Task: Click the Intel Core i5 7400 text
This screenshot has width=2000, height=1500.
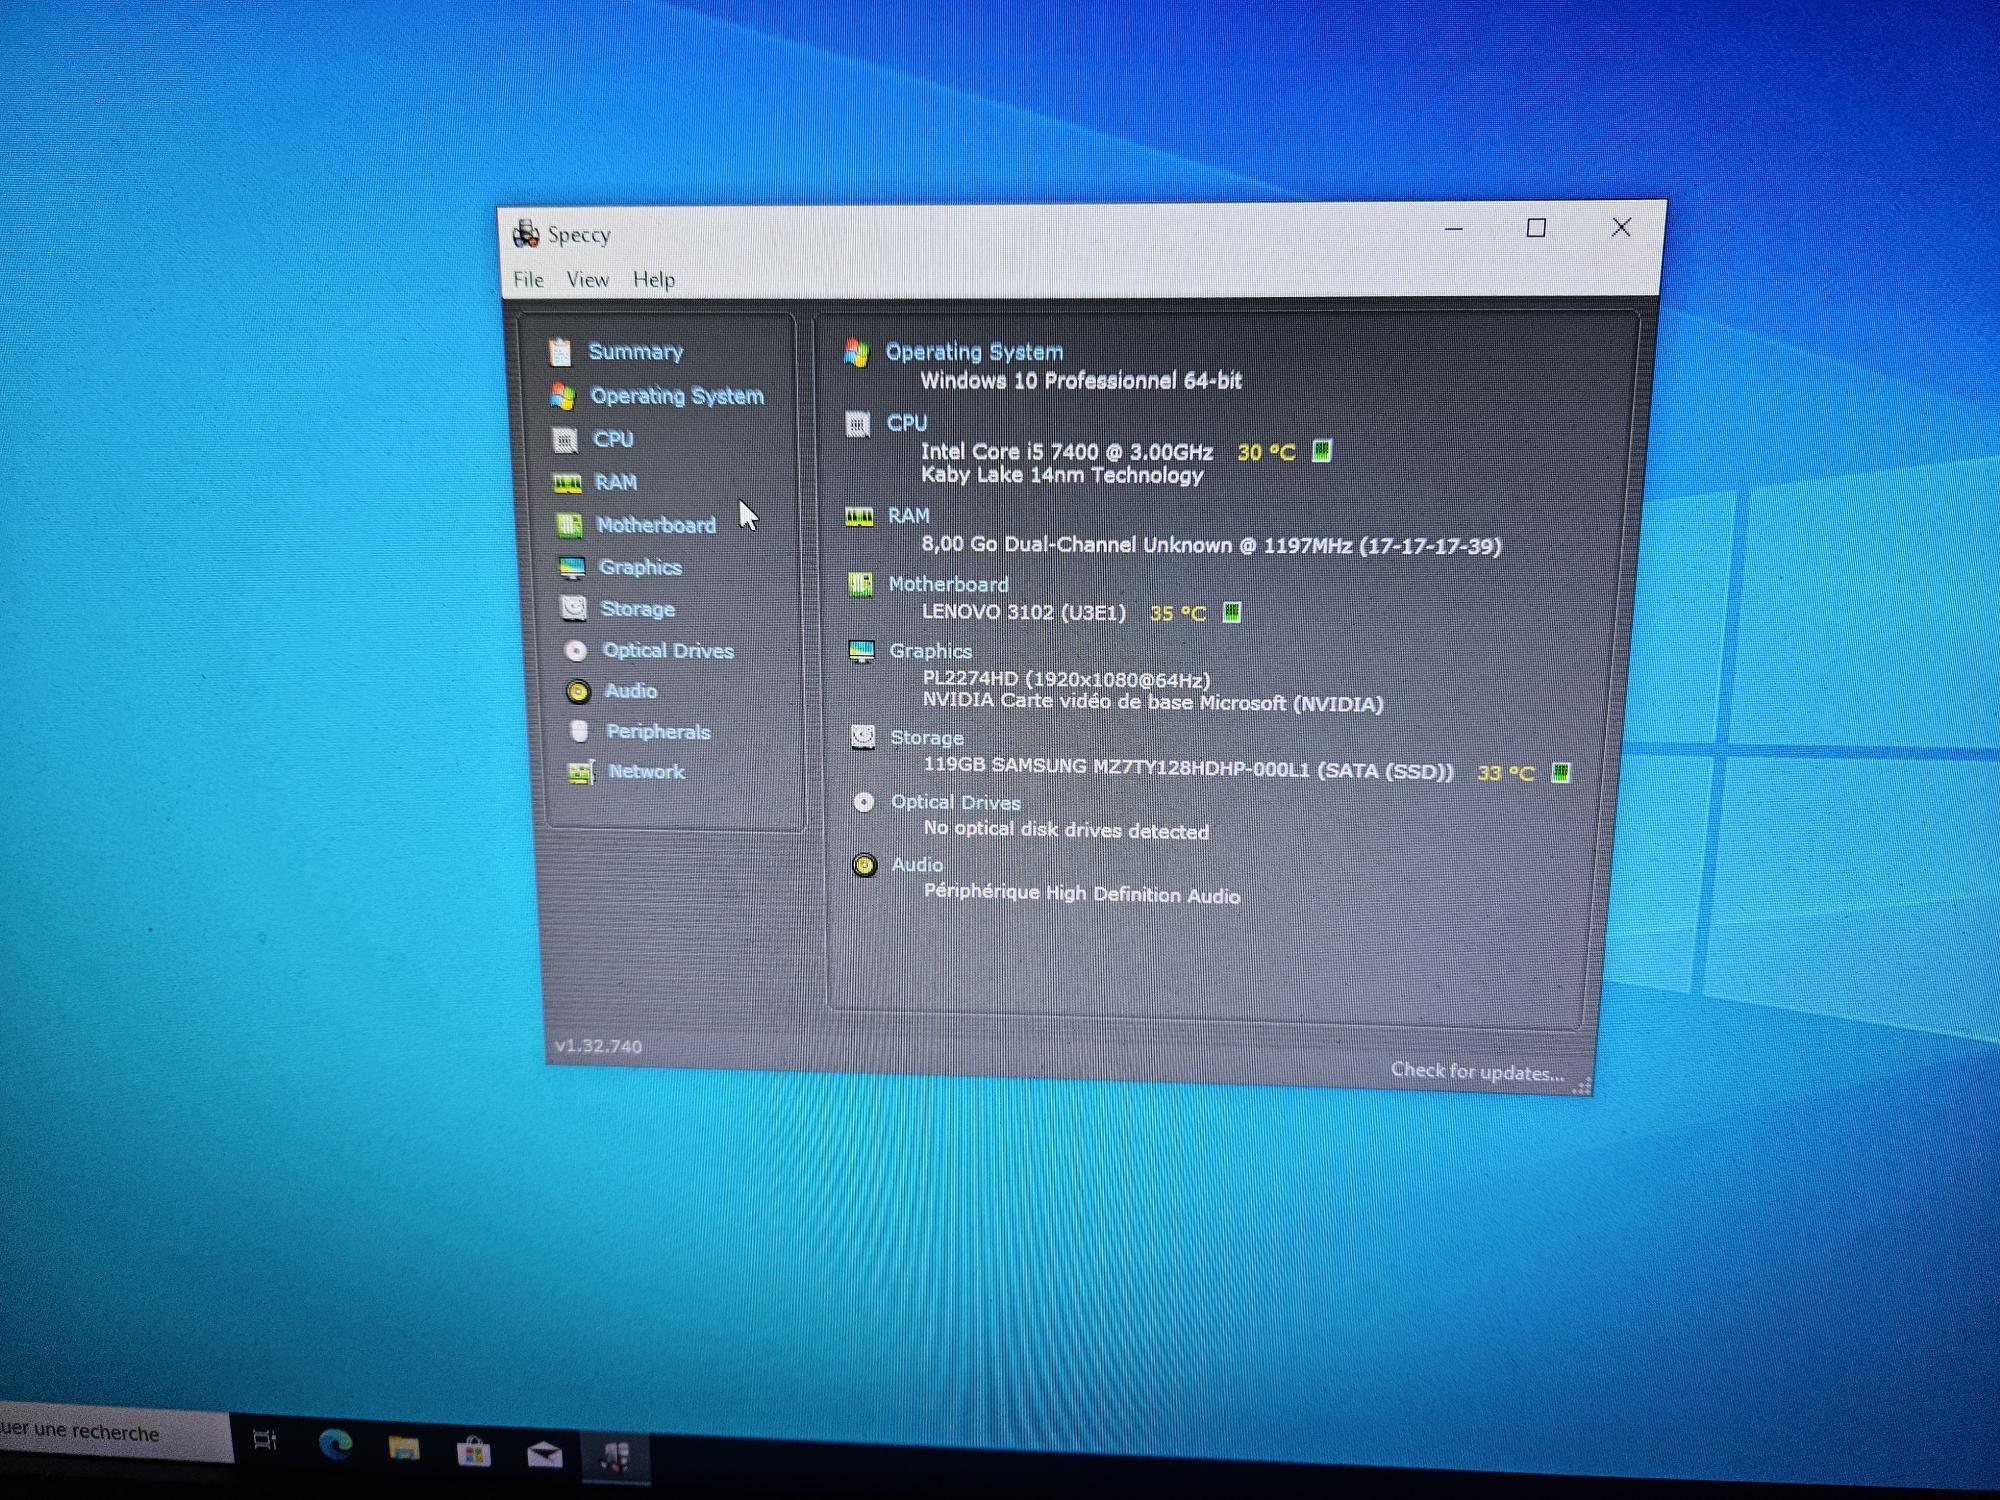Action: pyautogui.click(x=1067, y=452)
